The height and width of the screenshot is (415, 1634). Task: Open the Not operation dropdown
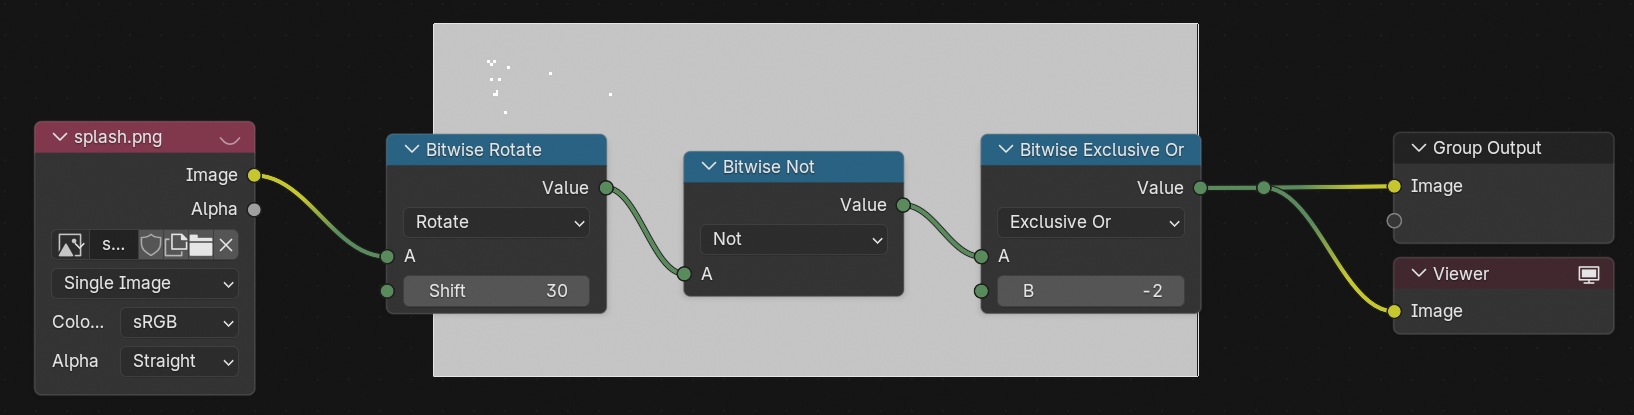click(x=793, y=240)
